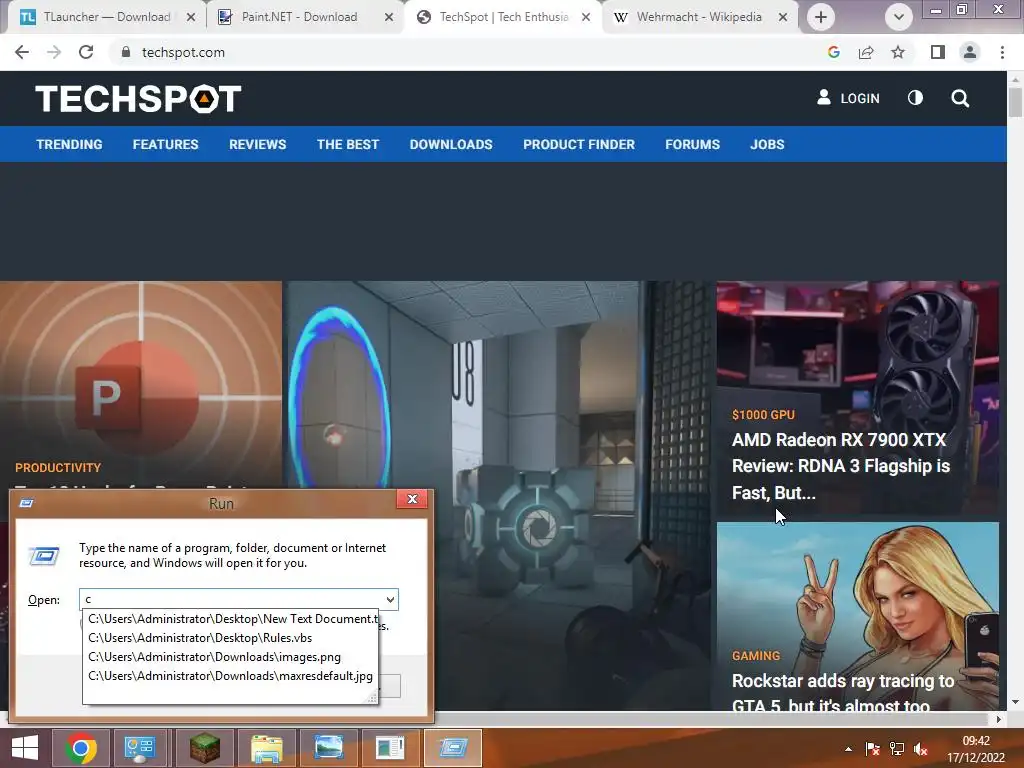This screenshot has width=1024, height=768.
Task: Click the Open text field in Run dialog
Action: click(231, 600)
